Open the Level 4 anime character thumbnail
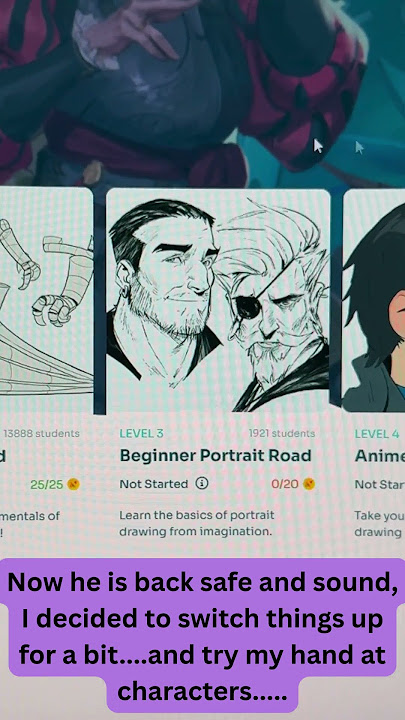This screenshot has width=405, height=720. pos(374,301)
